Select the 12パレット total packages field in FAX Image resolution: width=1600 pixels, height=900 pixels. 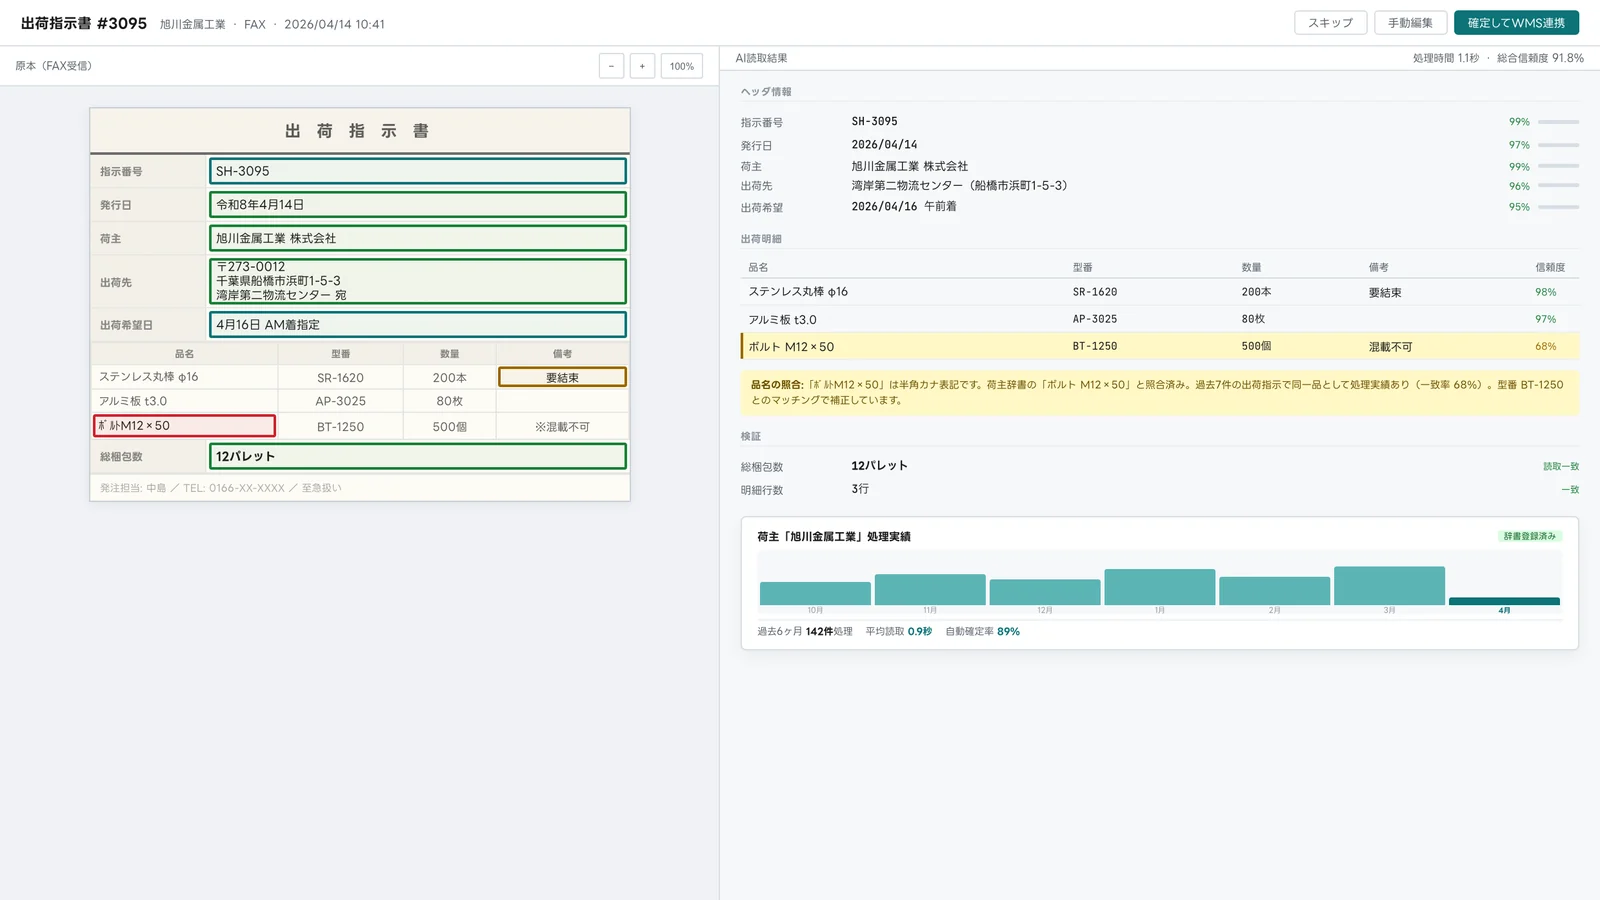click(418, 456)
